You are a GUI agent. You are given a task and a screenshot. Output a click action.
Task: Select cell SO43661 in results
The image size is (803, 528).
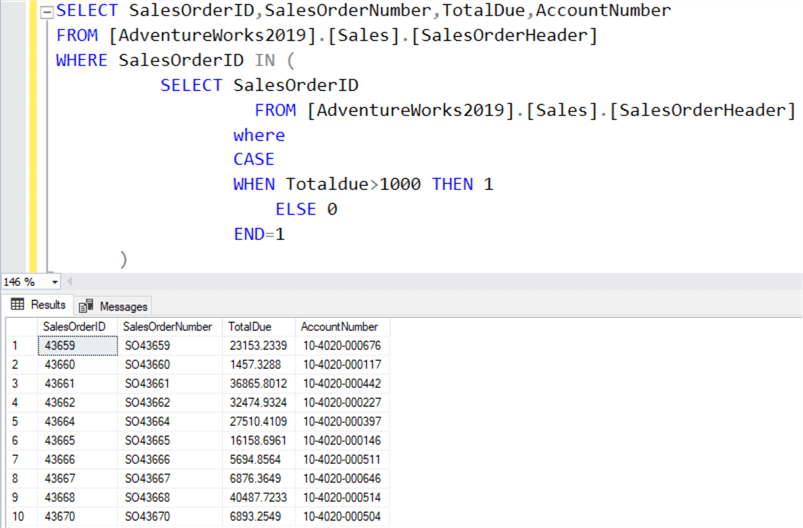tap(170, 384)
